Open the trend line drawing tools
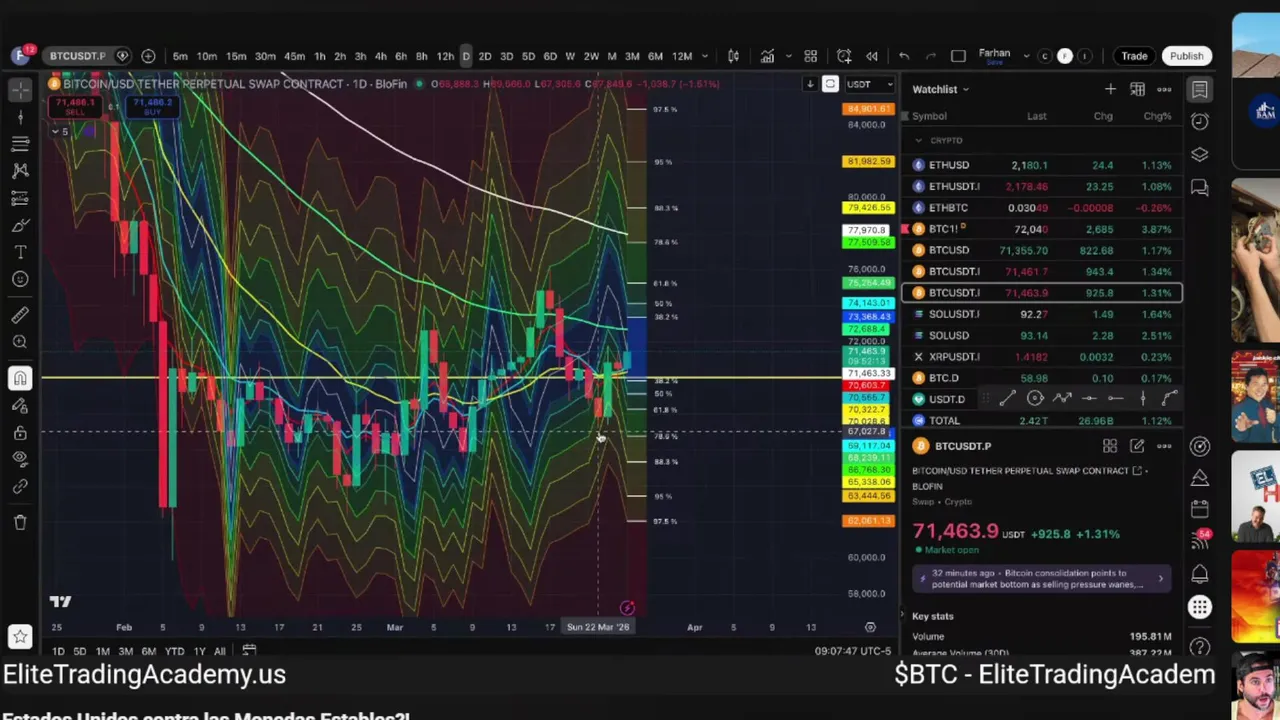 20,117
